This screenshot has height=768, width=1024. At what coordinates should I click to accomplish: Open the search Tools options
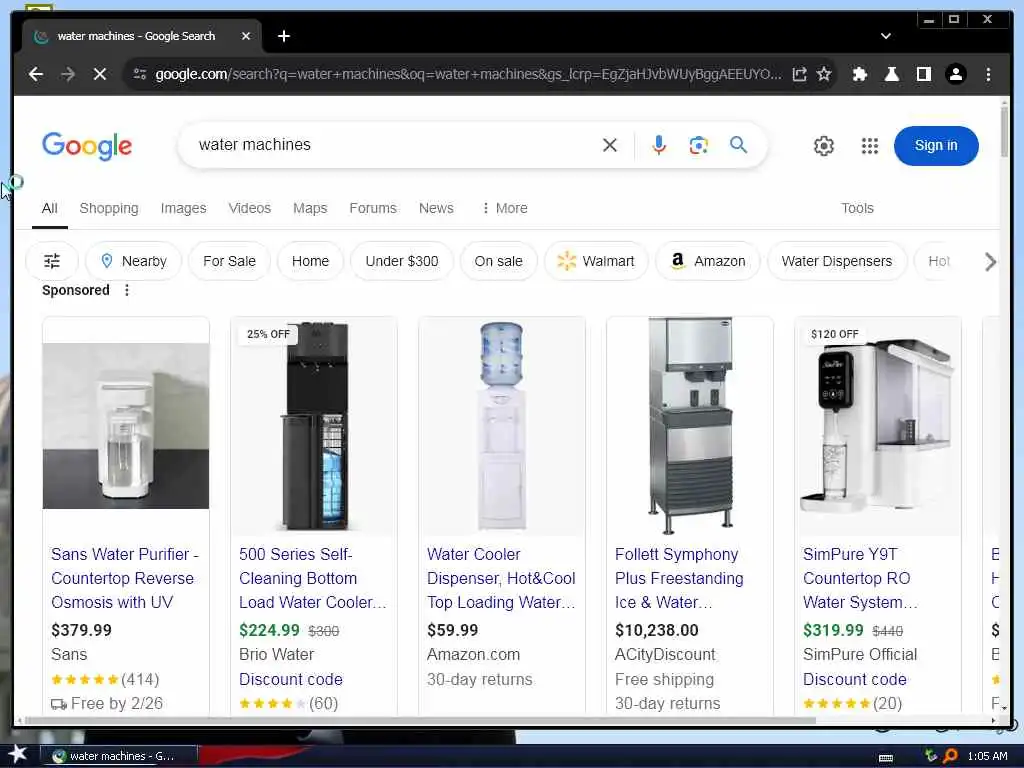click(x=857, y=208)
